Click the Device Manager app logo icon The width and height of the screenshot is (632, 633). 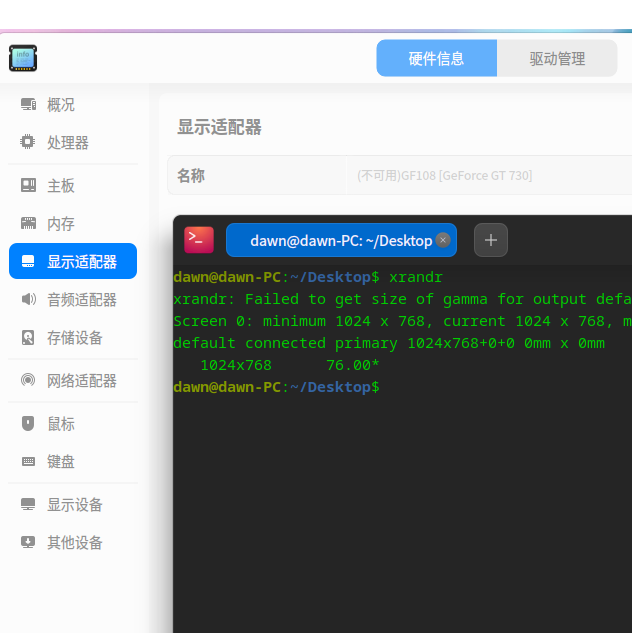pyautogui.click(x=23, y=58)
